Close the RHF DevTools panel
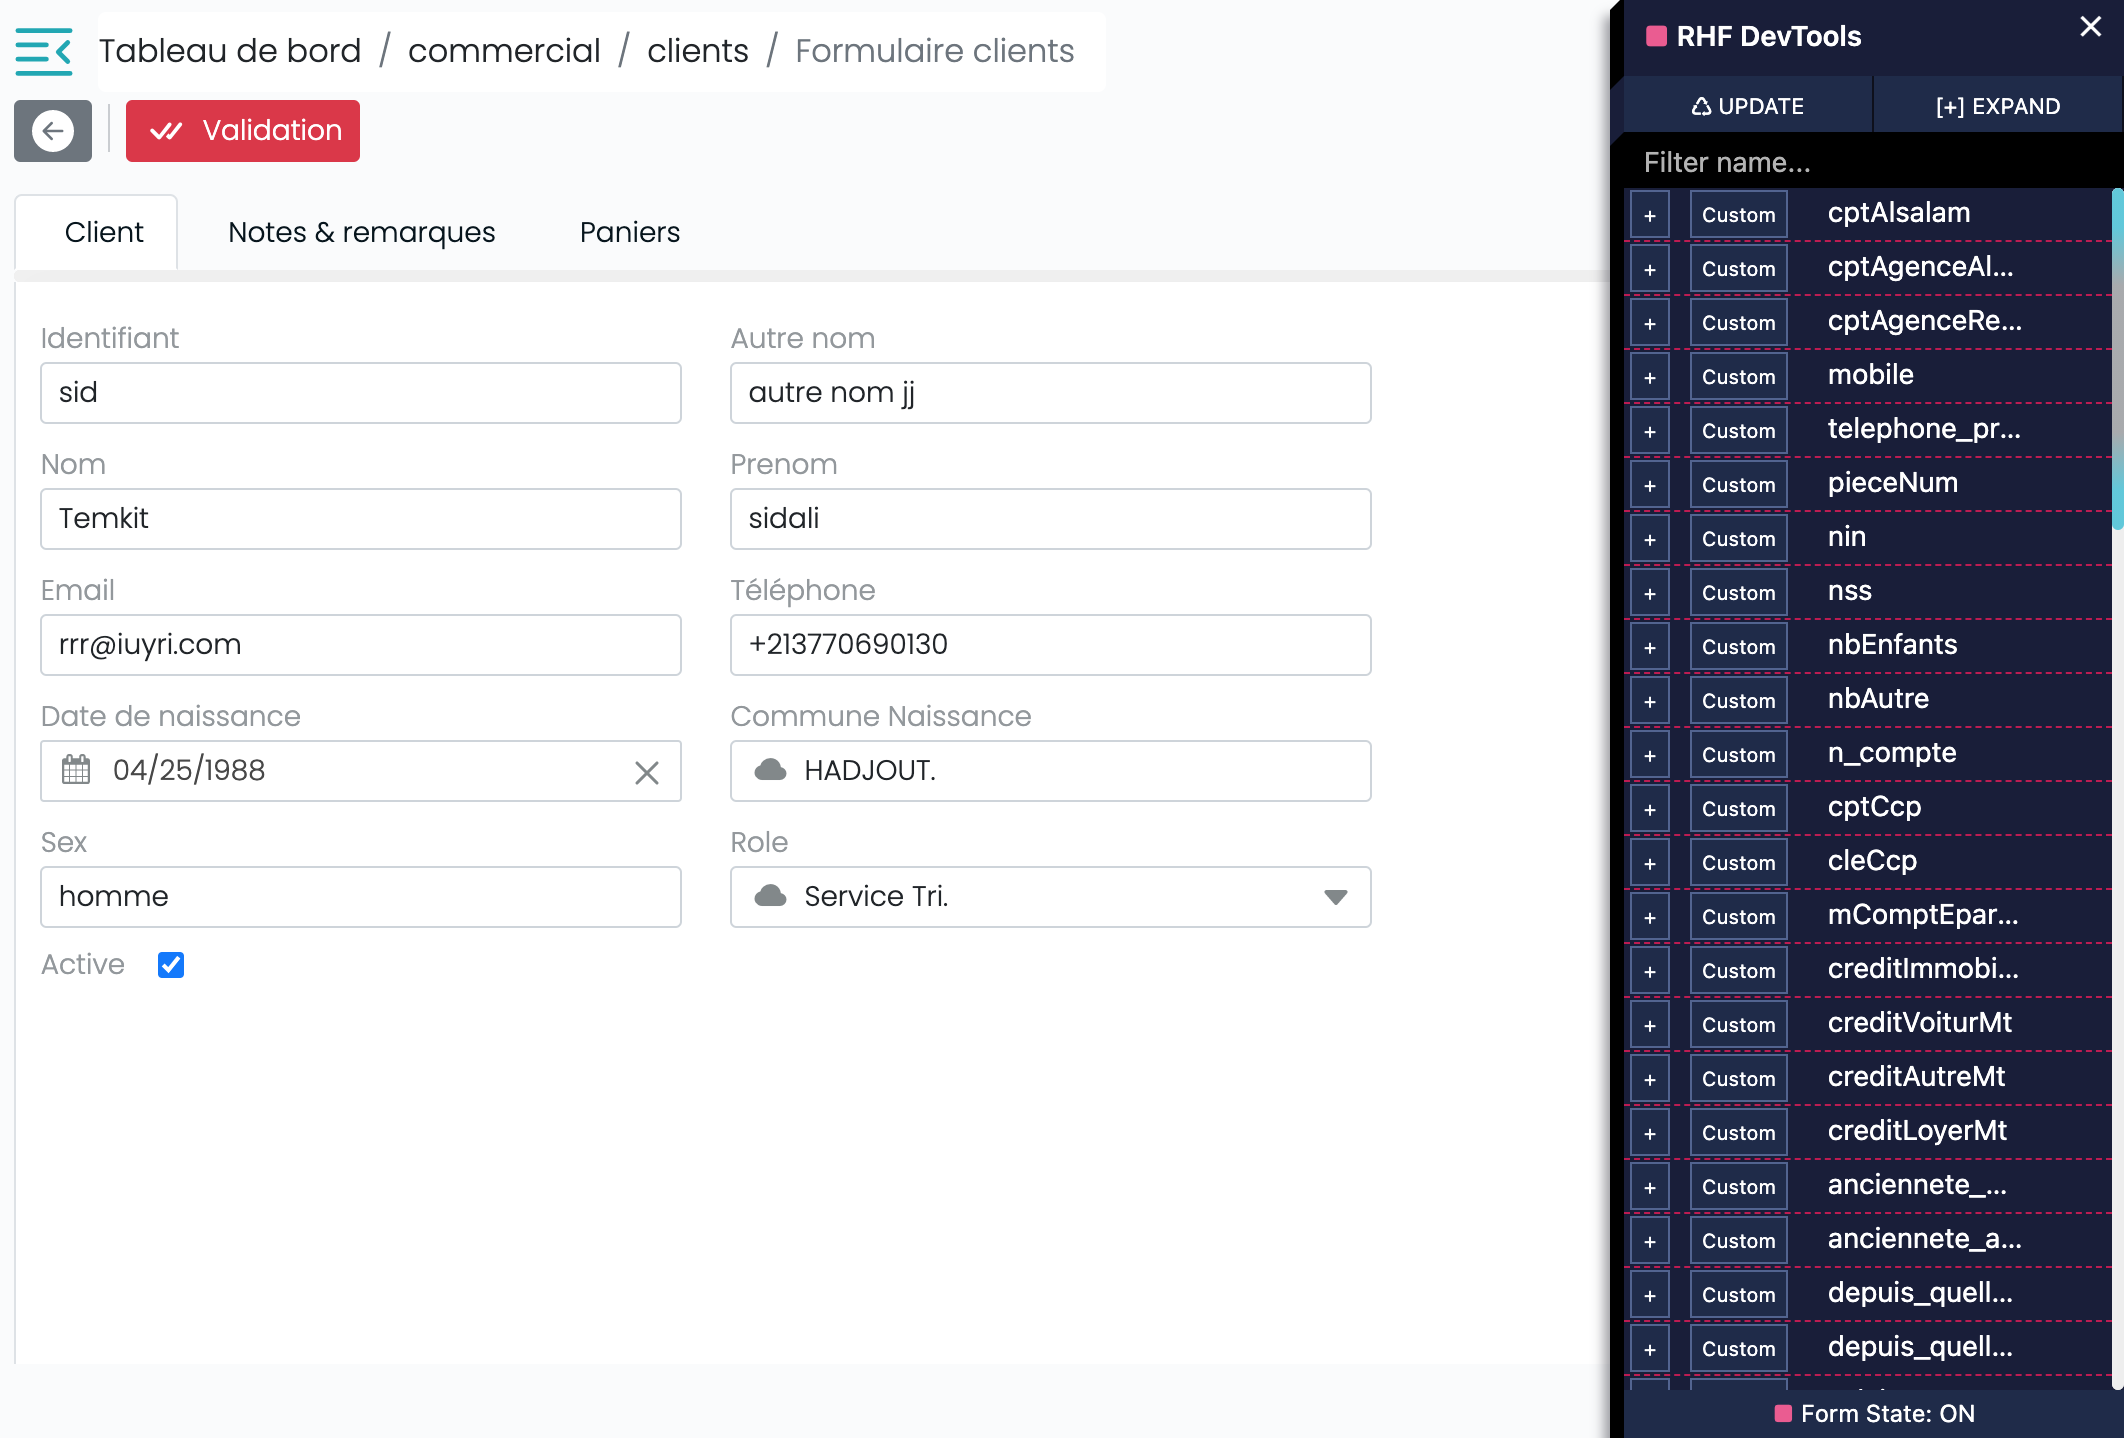The height and width of the screenshot is (1438, 2124). pyautogui.click(x=2090, y=27)
